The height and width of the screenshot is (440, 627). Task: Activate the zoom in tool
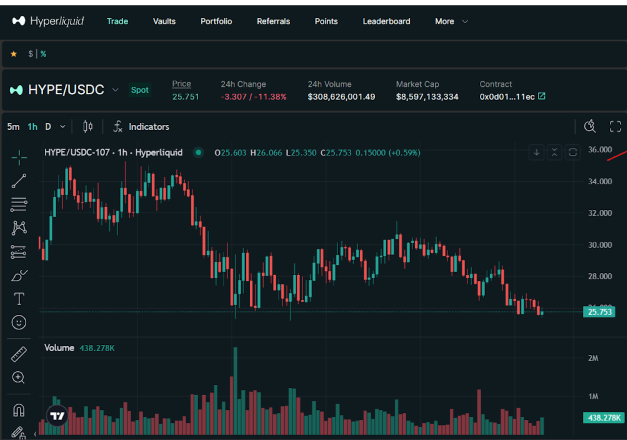[x=18, y=377]
